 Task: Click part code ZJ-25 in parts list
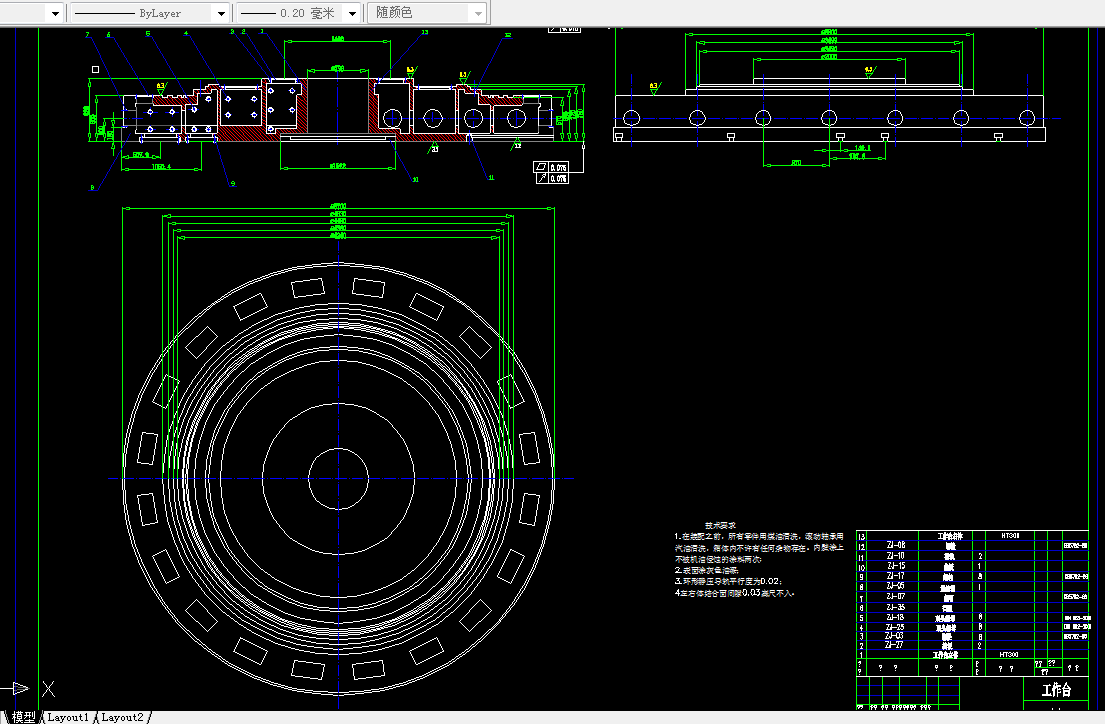896,627
